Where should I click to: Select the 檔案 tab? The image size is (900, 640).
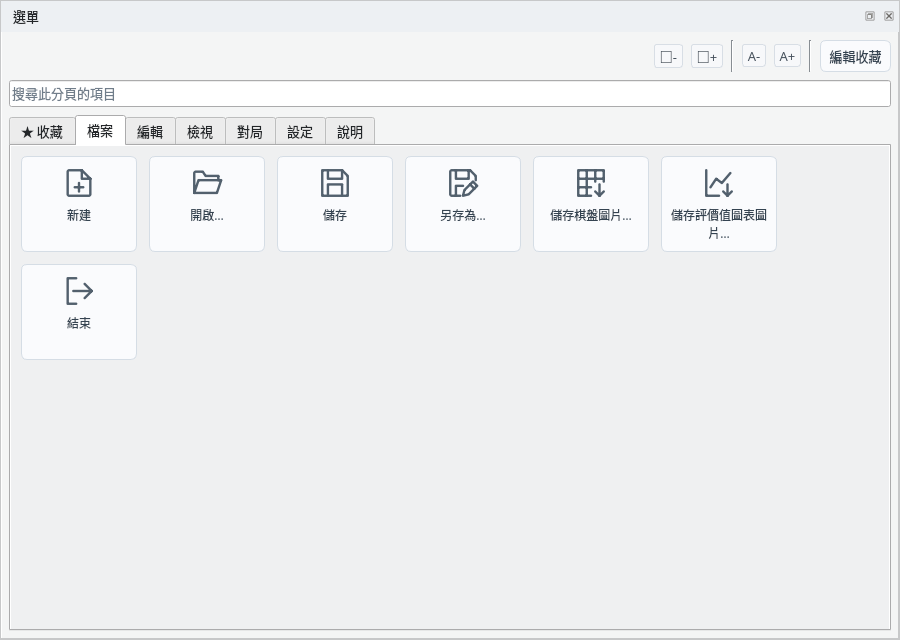coord(100,131)
